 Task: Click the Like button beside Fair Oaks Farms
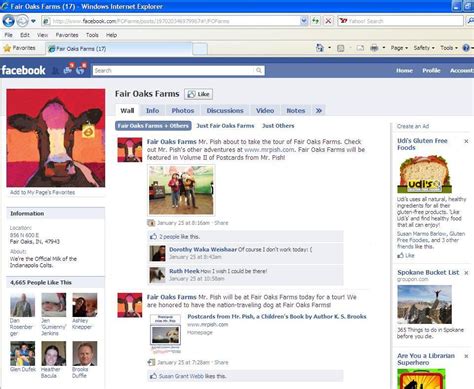(199, 94)
